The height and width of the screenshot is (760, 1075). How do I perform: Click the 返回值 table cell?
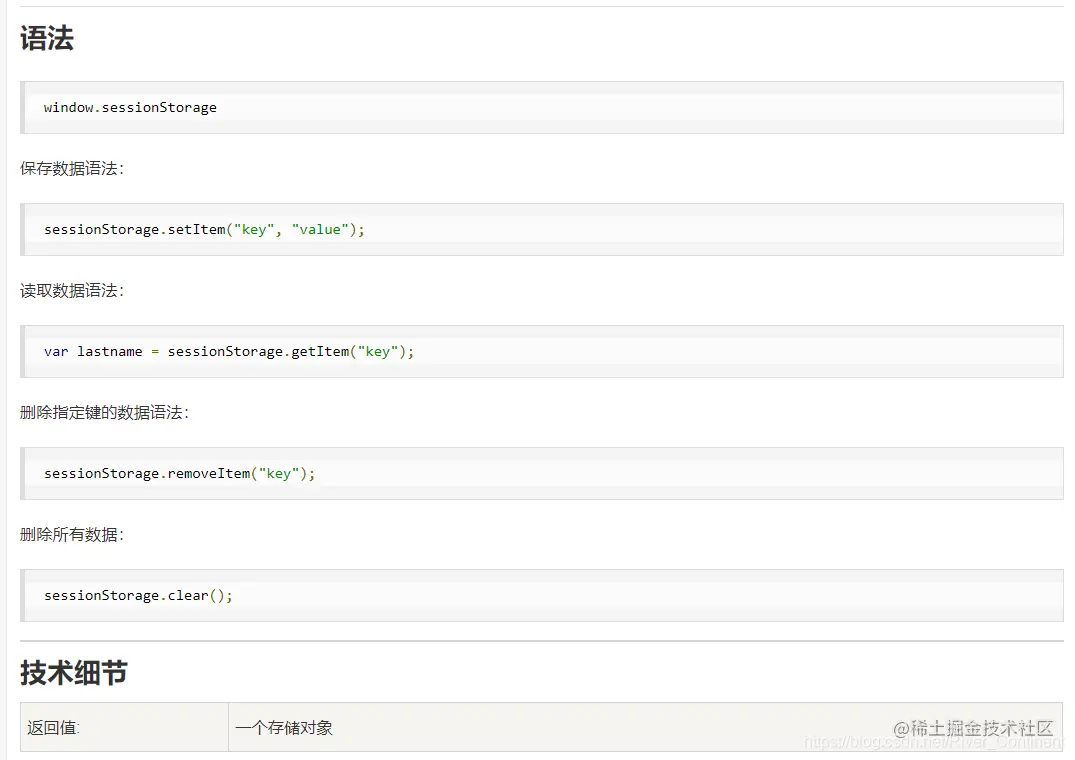click(x=124, y=727)
